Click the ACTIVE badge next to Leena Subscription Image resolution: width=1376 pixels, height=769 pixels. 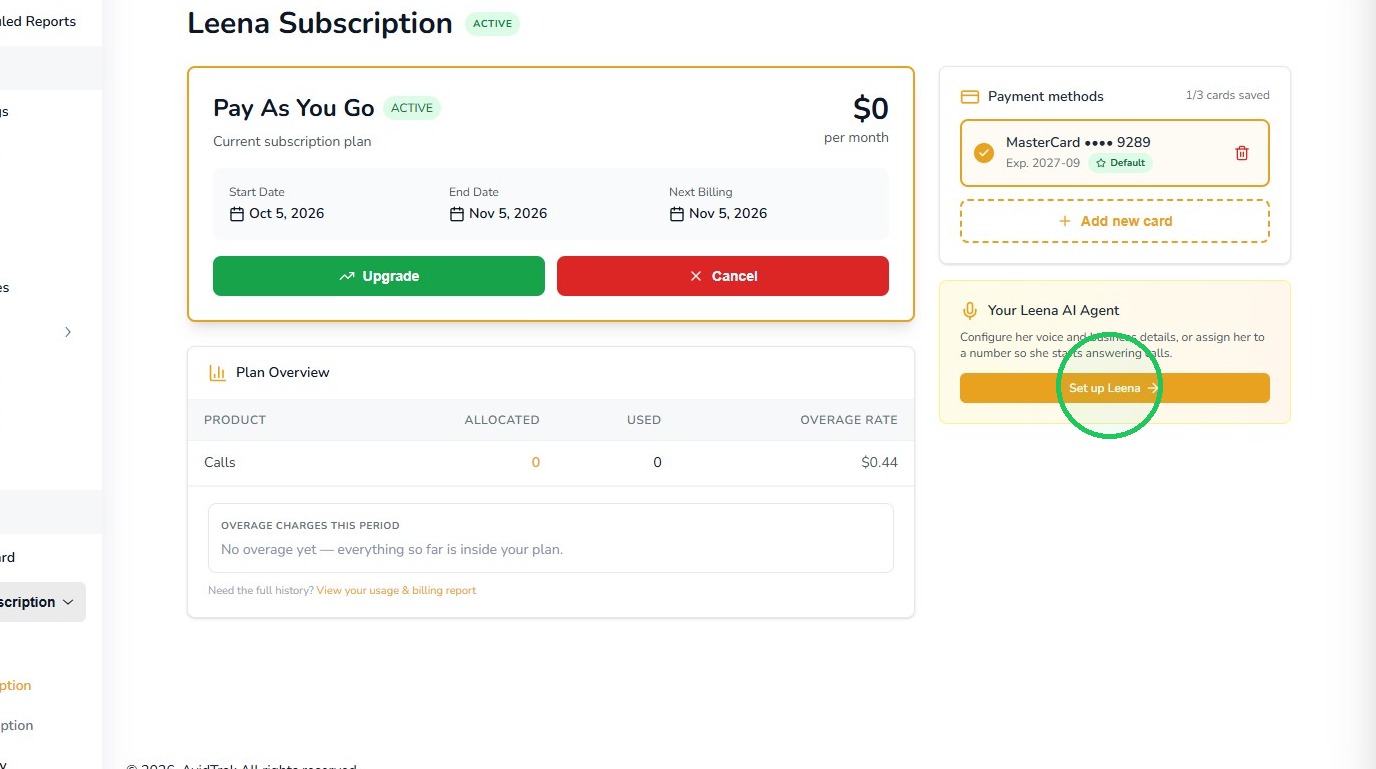coord(492,24)
